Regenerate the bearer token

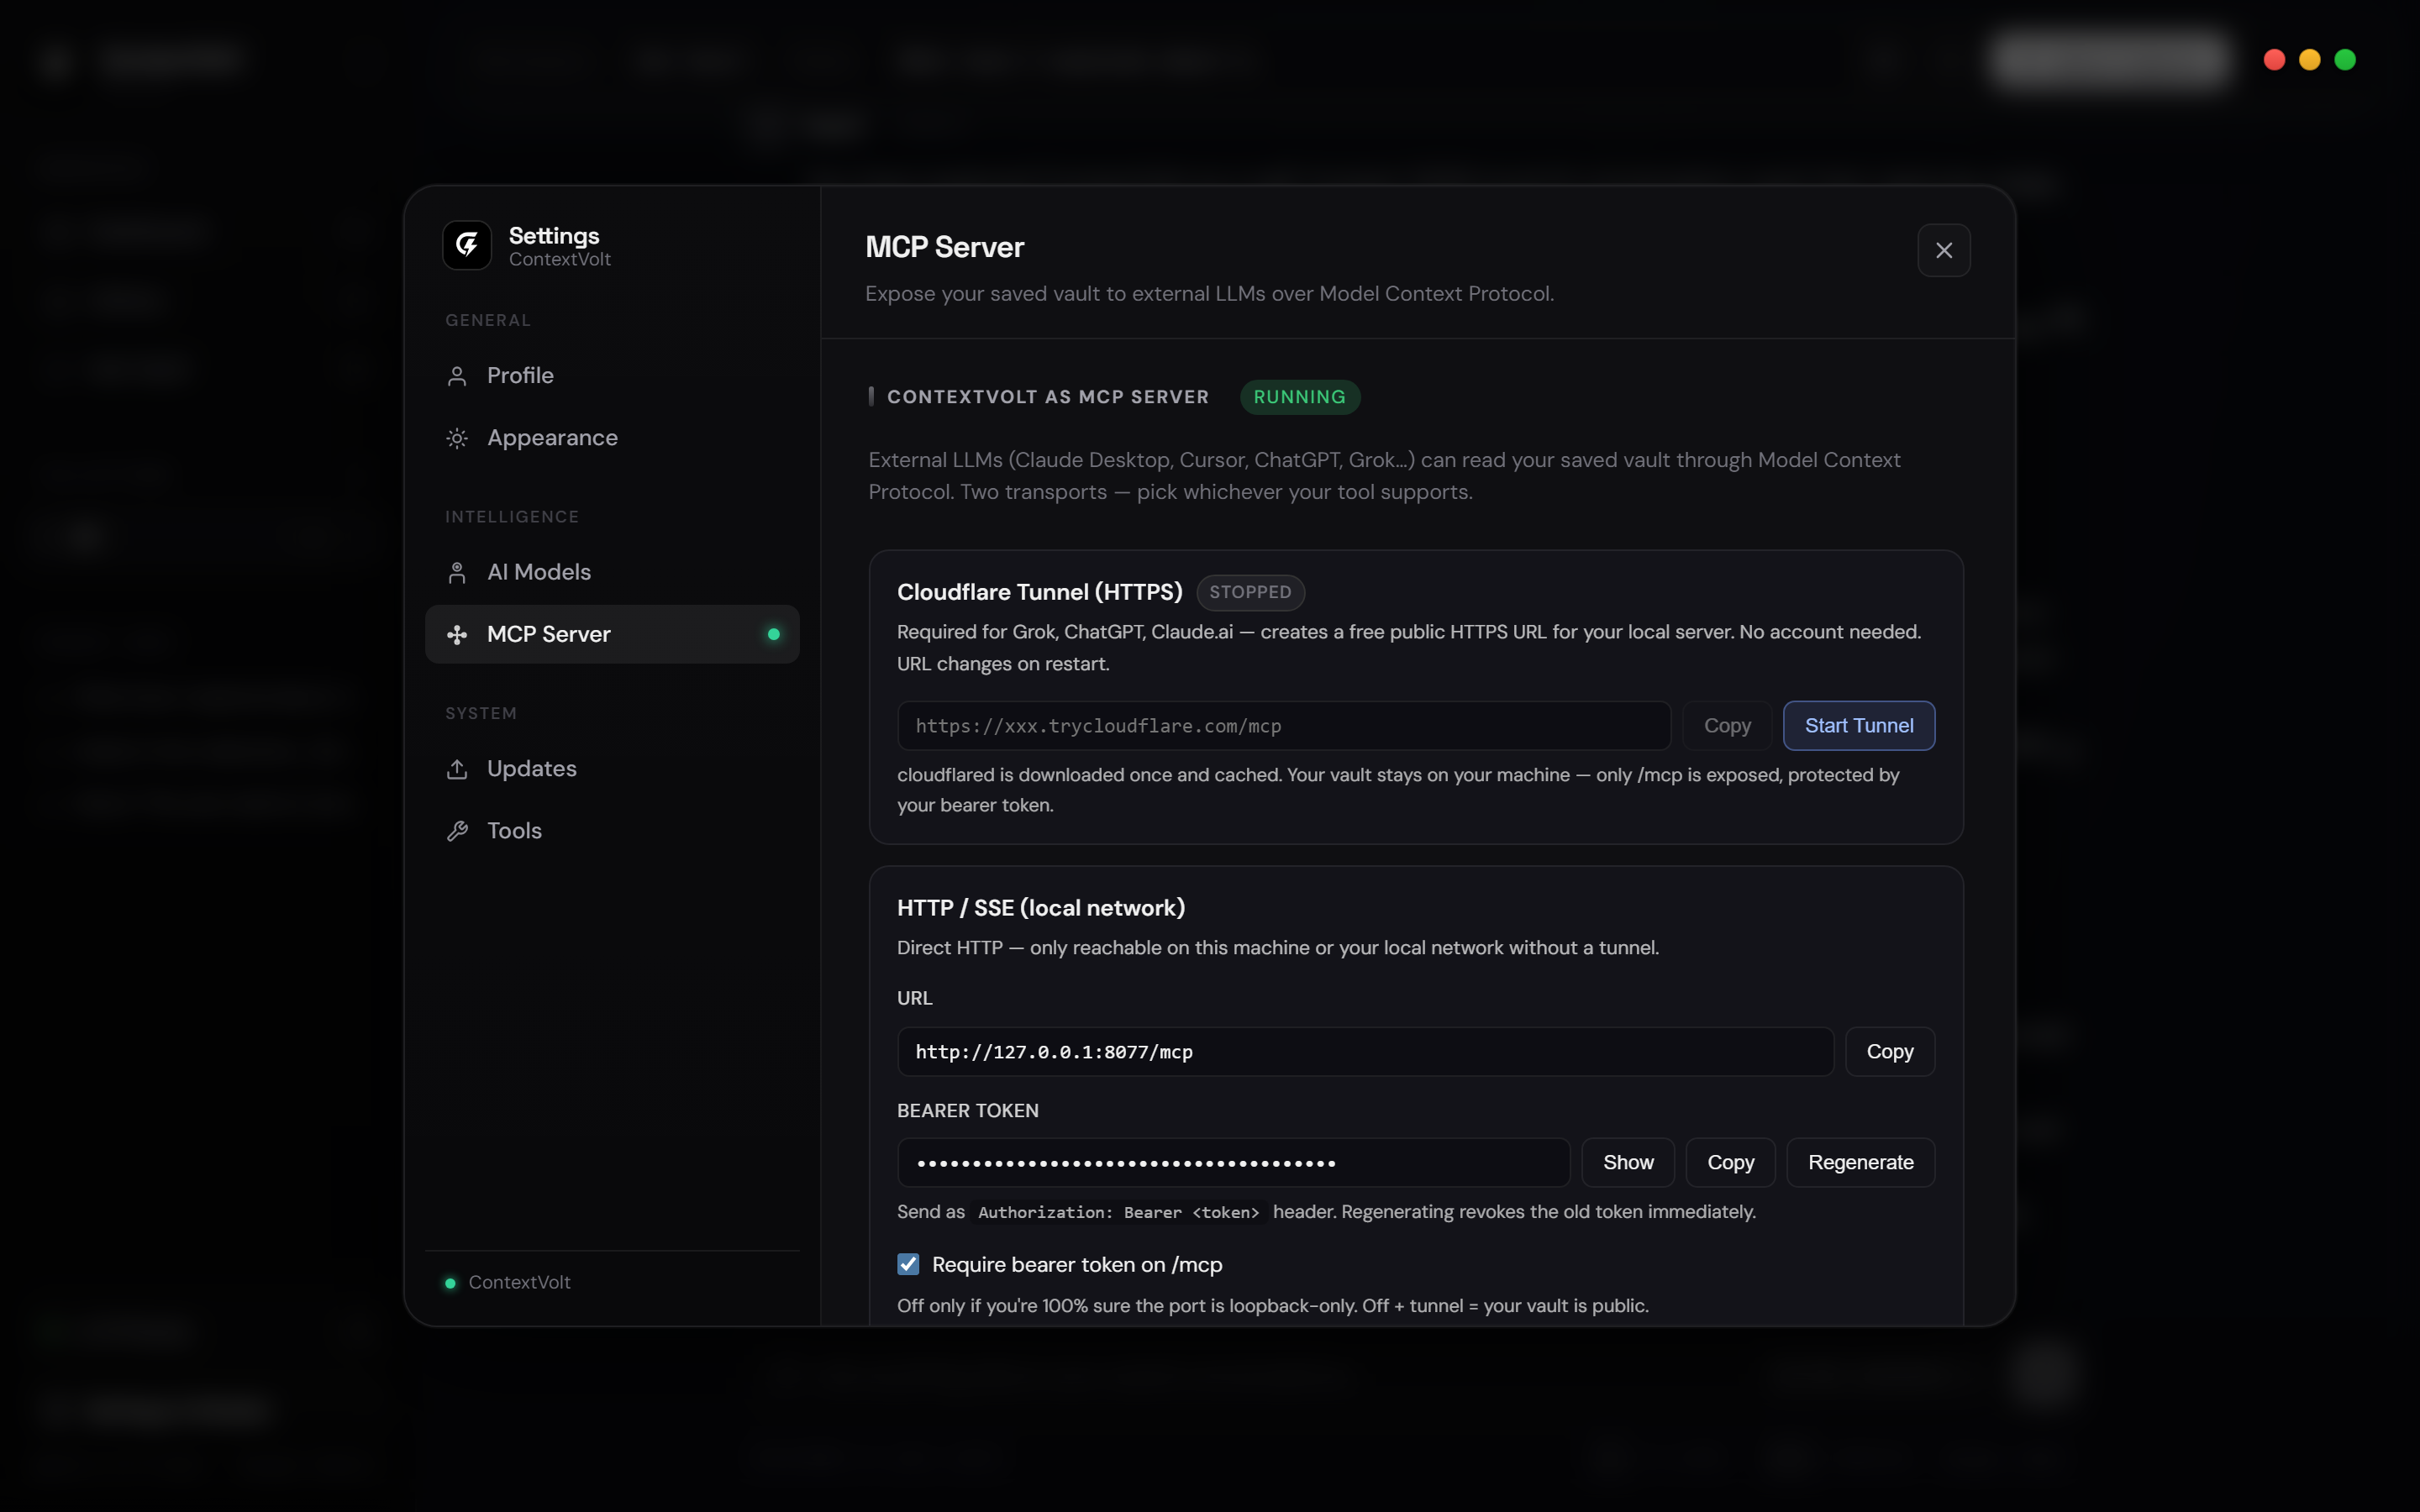(x=1860, y=1162)
